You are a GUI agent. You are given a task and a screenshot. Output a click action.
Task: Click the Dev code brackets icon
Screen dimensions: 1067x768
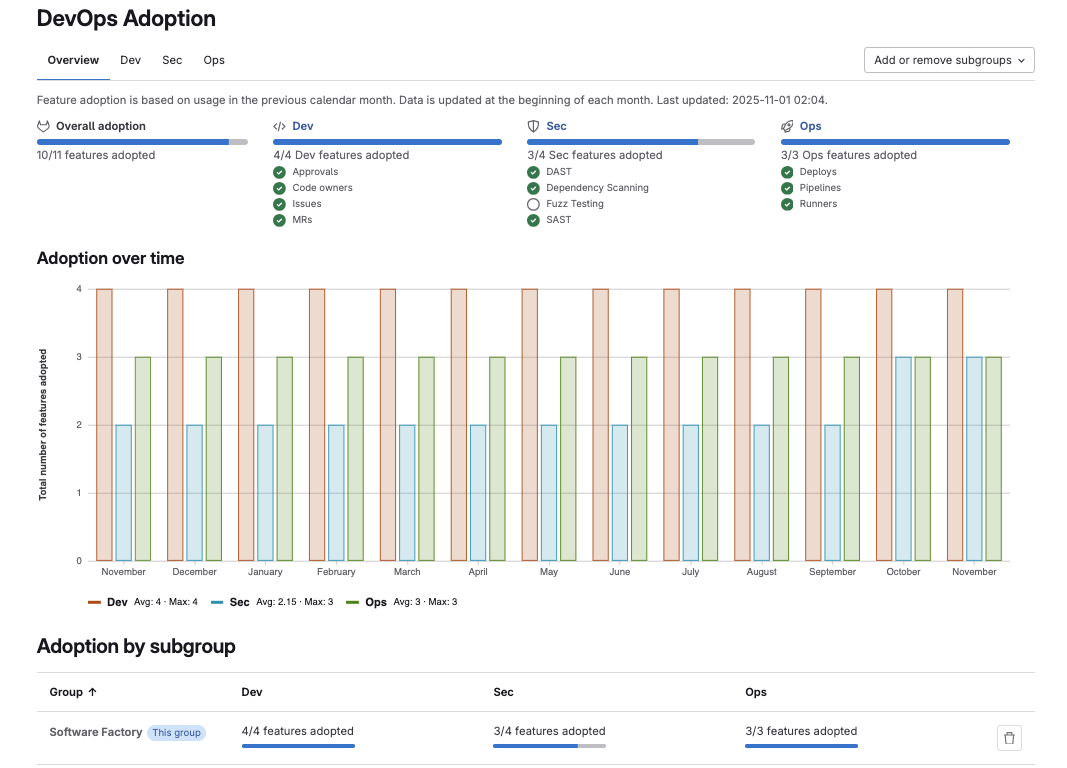coord(279,127)
